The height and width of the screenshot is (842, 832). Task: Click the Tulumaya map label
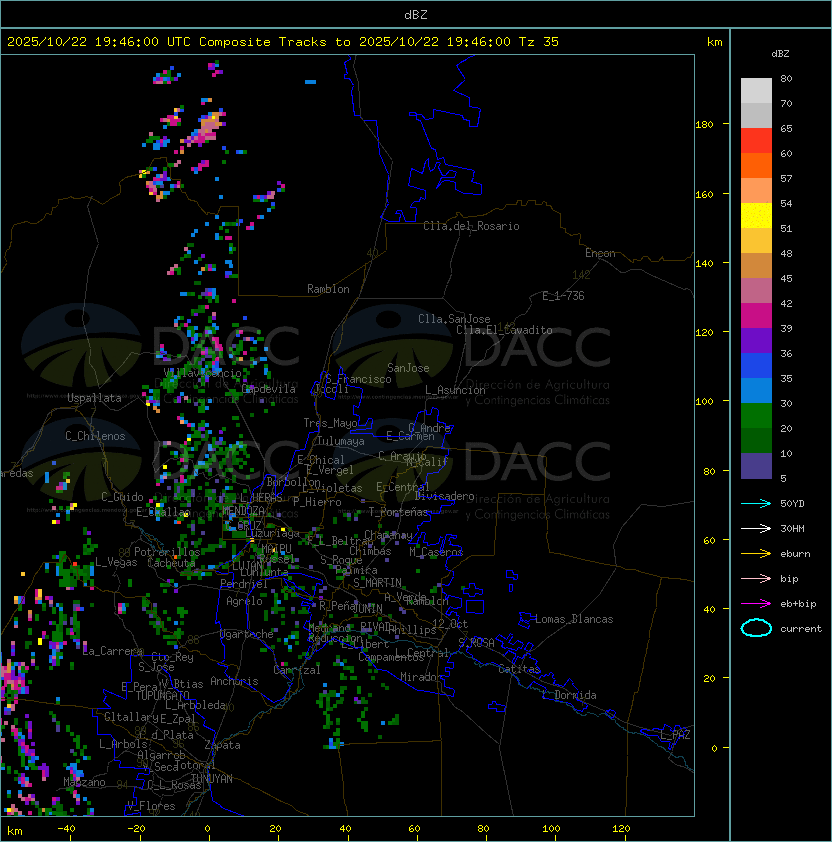coord(341,441)
